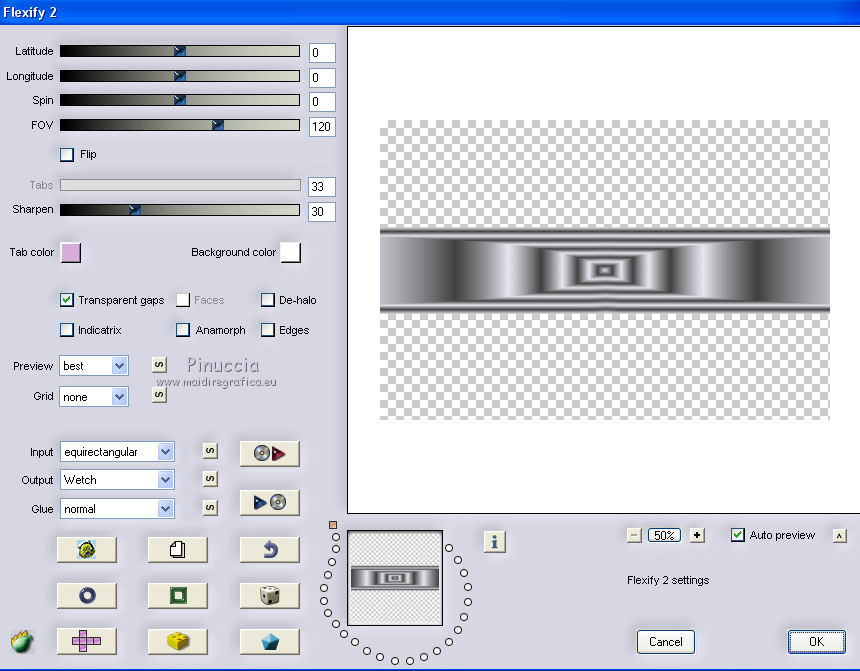The width and height of the screenshot is (860, 671).
Task: Click the S button next to Input dropdown
Action: pos(210,451)
